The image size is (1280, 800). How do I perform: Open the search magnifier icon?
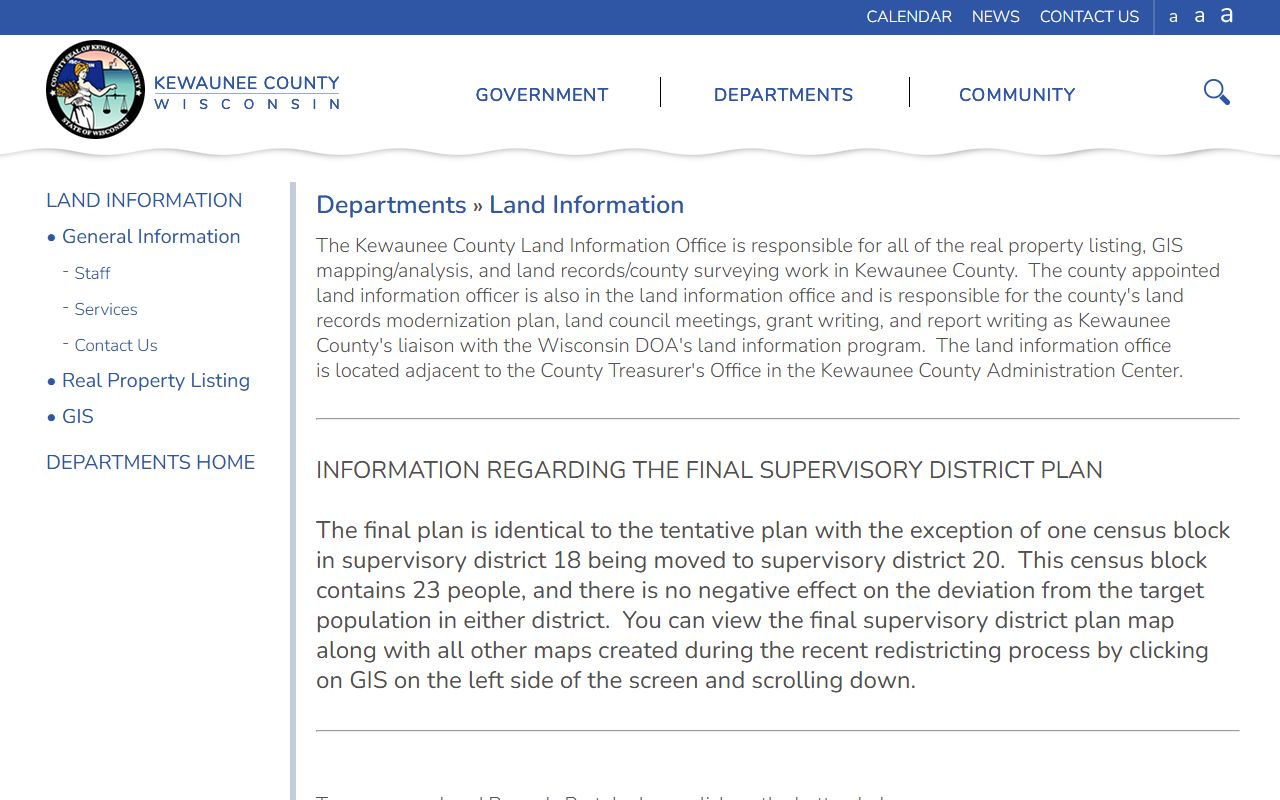tap(1216, 92)
